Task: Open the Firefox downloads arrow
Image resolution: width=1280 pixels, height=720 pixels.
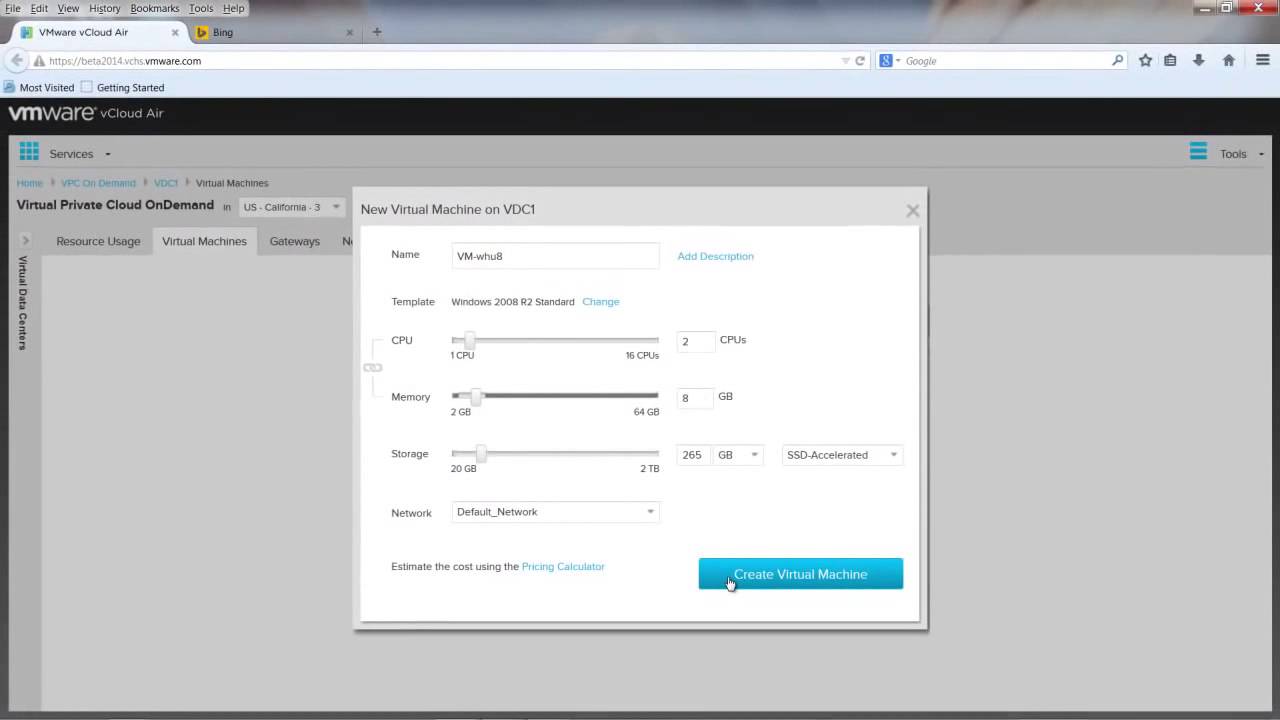Action: coord(1198,60)
